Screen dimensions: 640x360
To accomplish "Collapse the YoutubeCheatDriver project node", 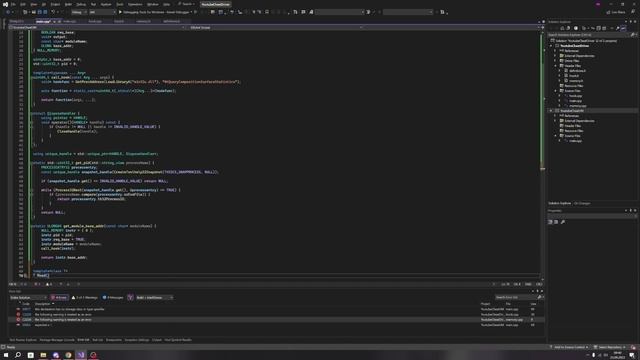I will 551,46.
